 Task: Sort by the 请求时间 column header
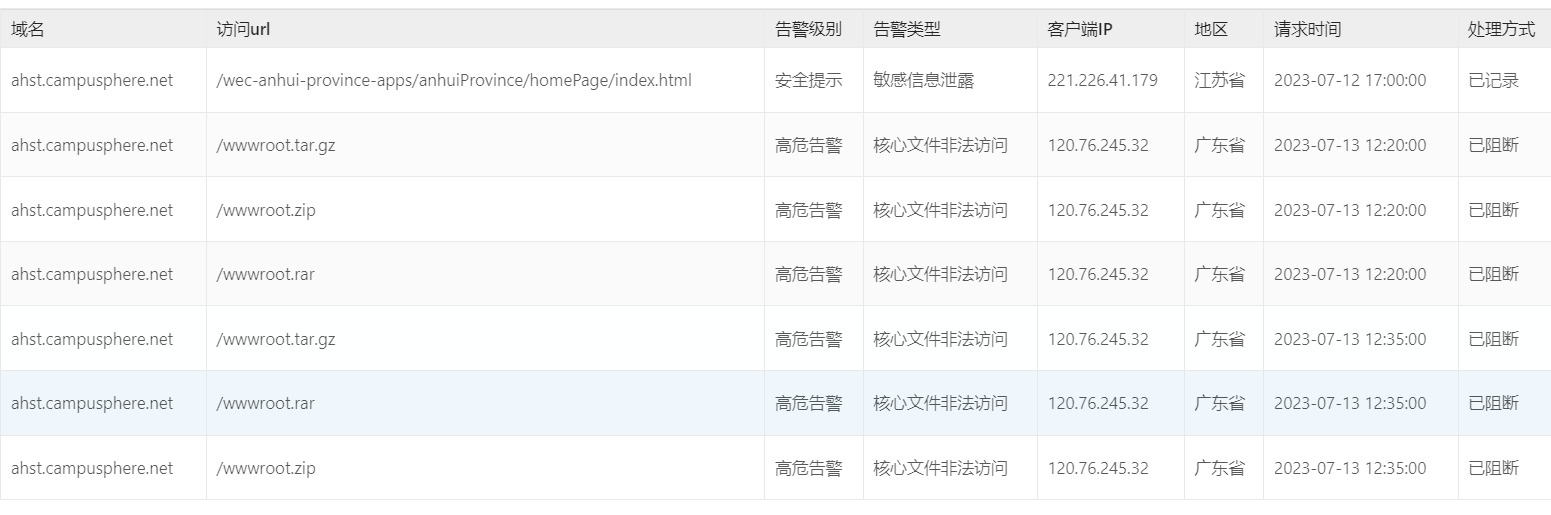tap(1307, 30)
